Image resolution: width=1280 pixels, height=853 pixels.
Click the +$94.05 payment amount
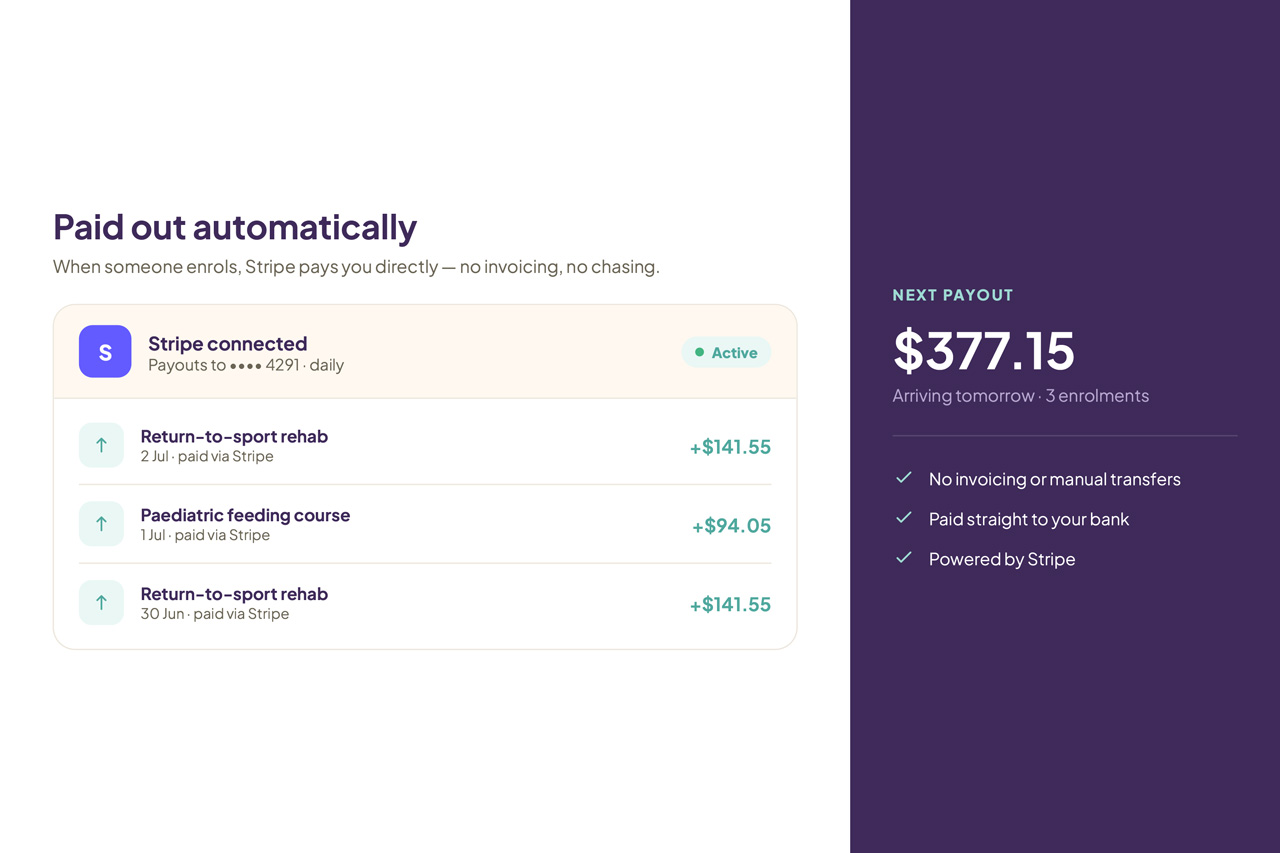[x=731, y=526]
